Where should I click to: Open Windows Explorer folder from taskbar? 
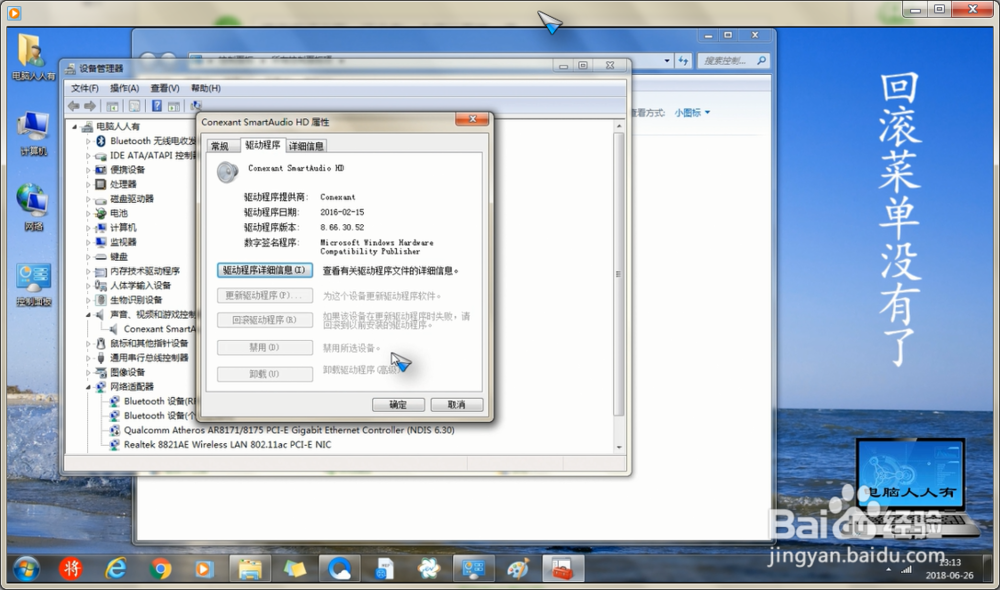249,568
